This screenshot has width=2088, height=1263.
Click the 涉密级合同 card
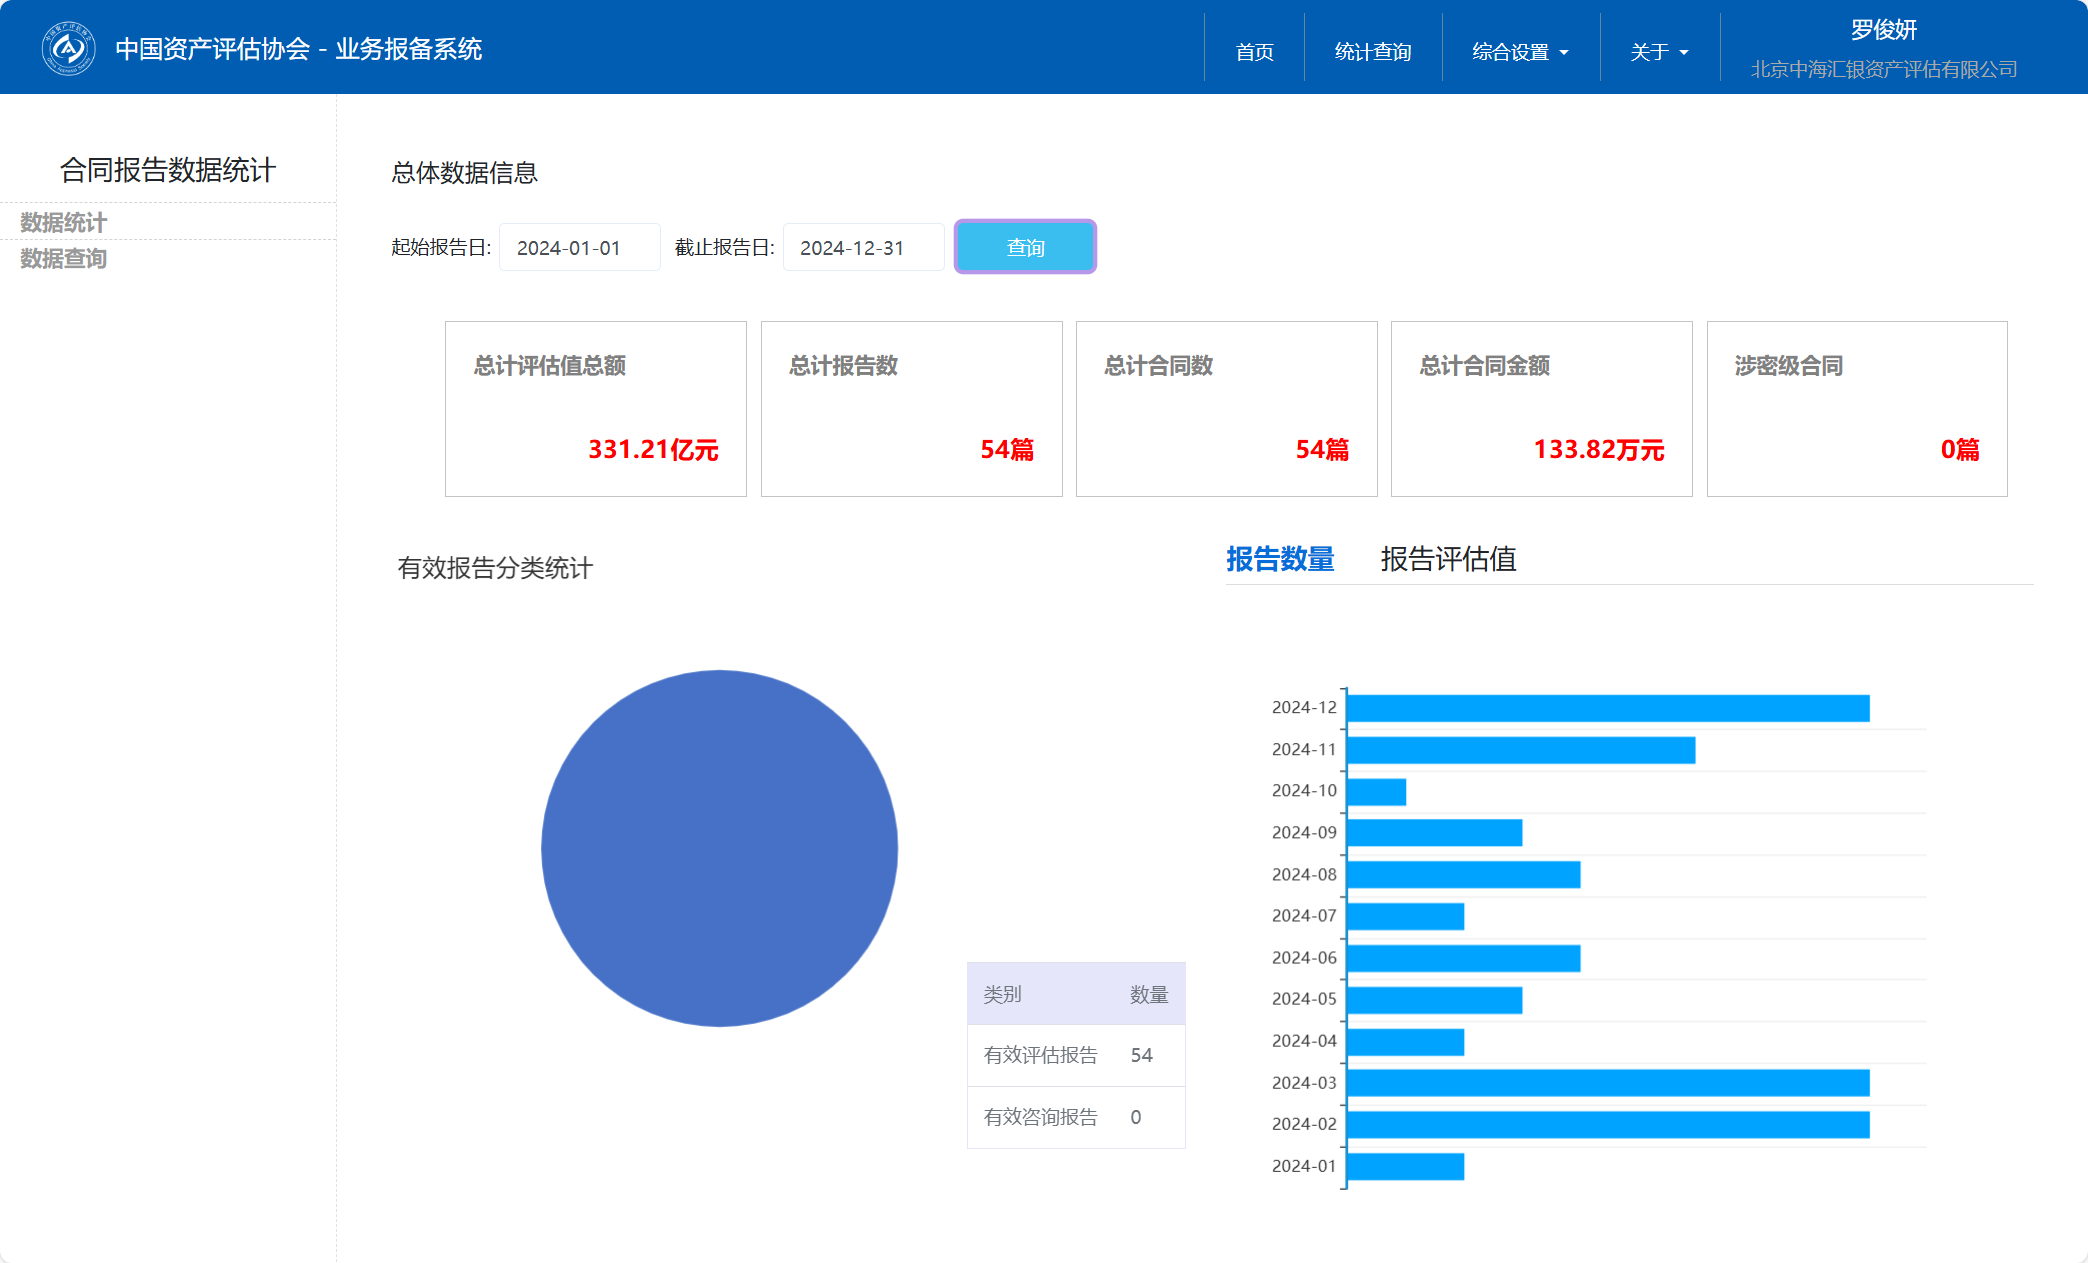click(1856, 409)
